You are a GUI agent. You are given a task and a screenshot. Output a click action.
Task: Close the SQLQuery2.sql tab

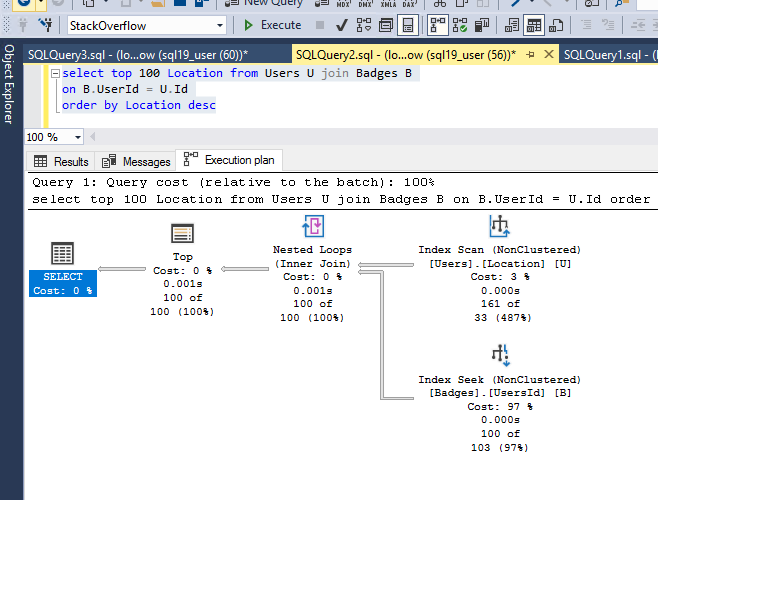pyautogui.click(x=549, y=54)
